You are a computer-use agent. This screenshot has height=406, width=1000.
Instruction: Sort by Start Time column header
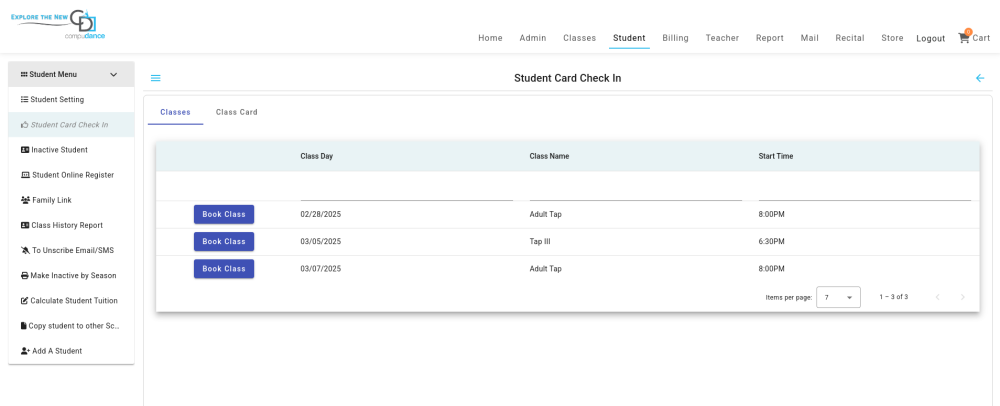(776, 156)
